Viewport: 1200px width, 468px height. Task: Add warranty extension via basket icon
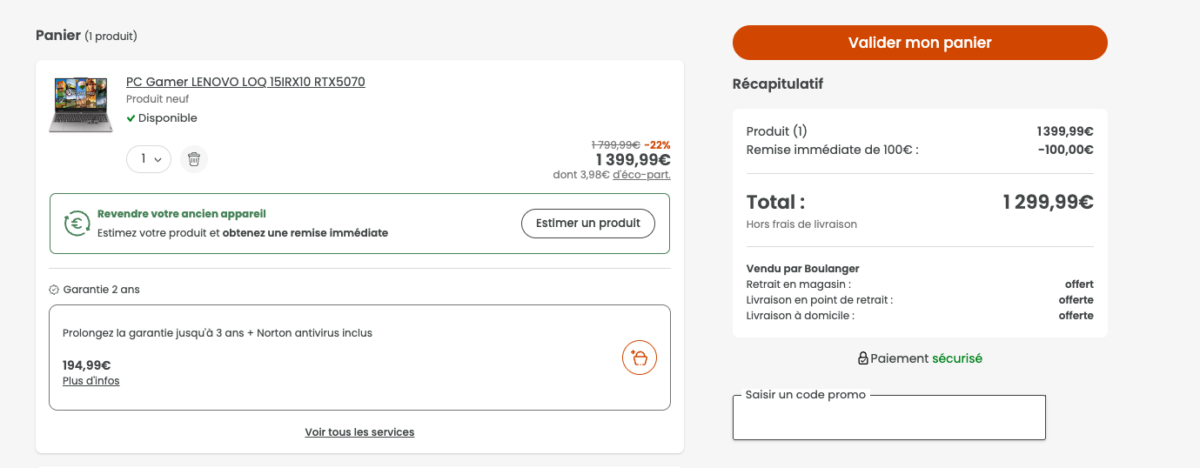[x=640, y=357]
